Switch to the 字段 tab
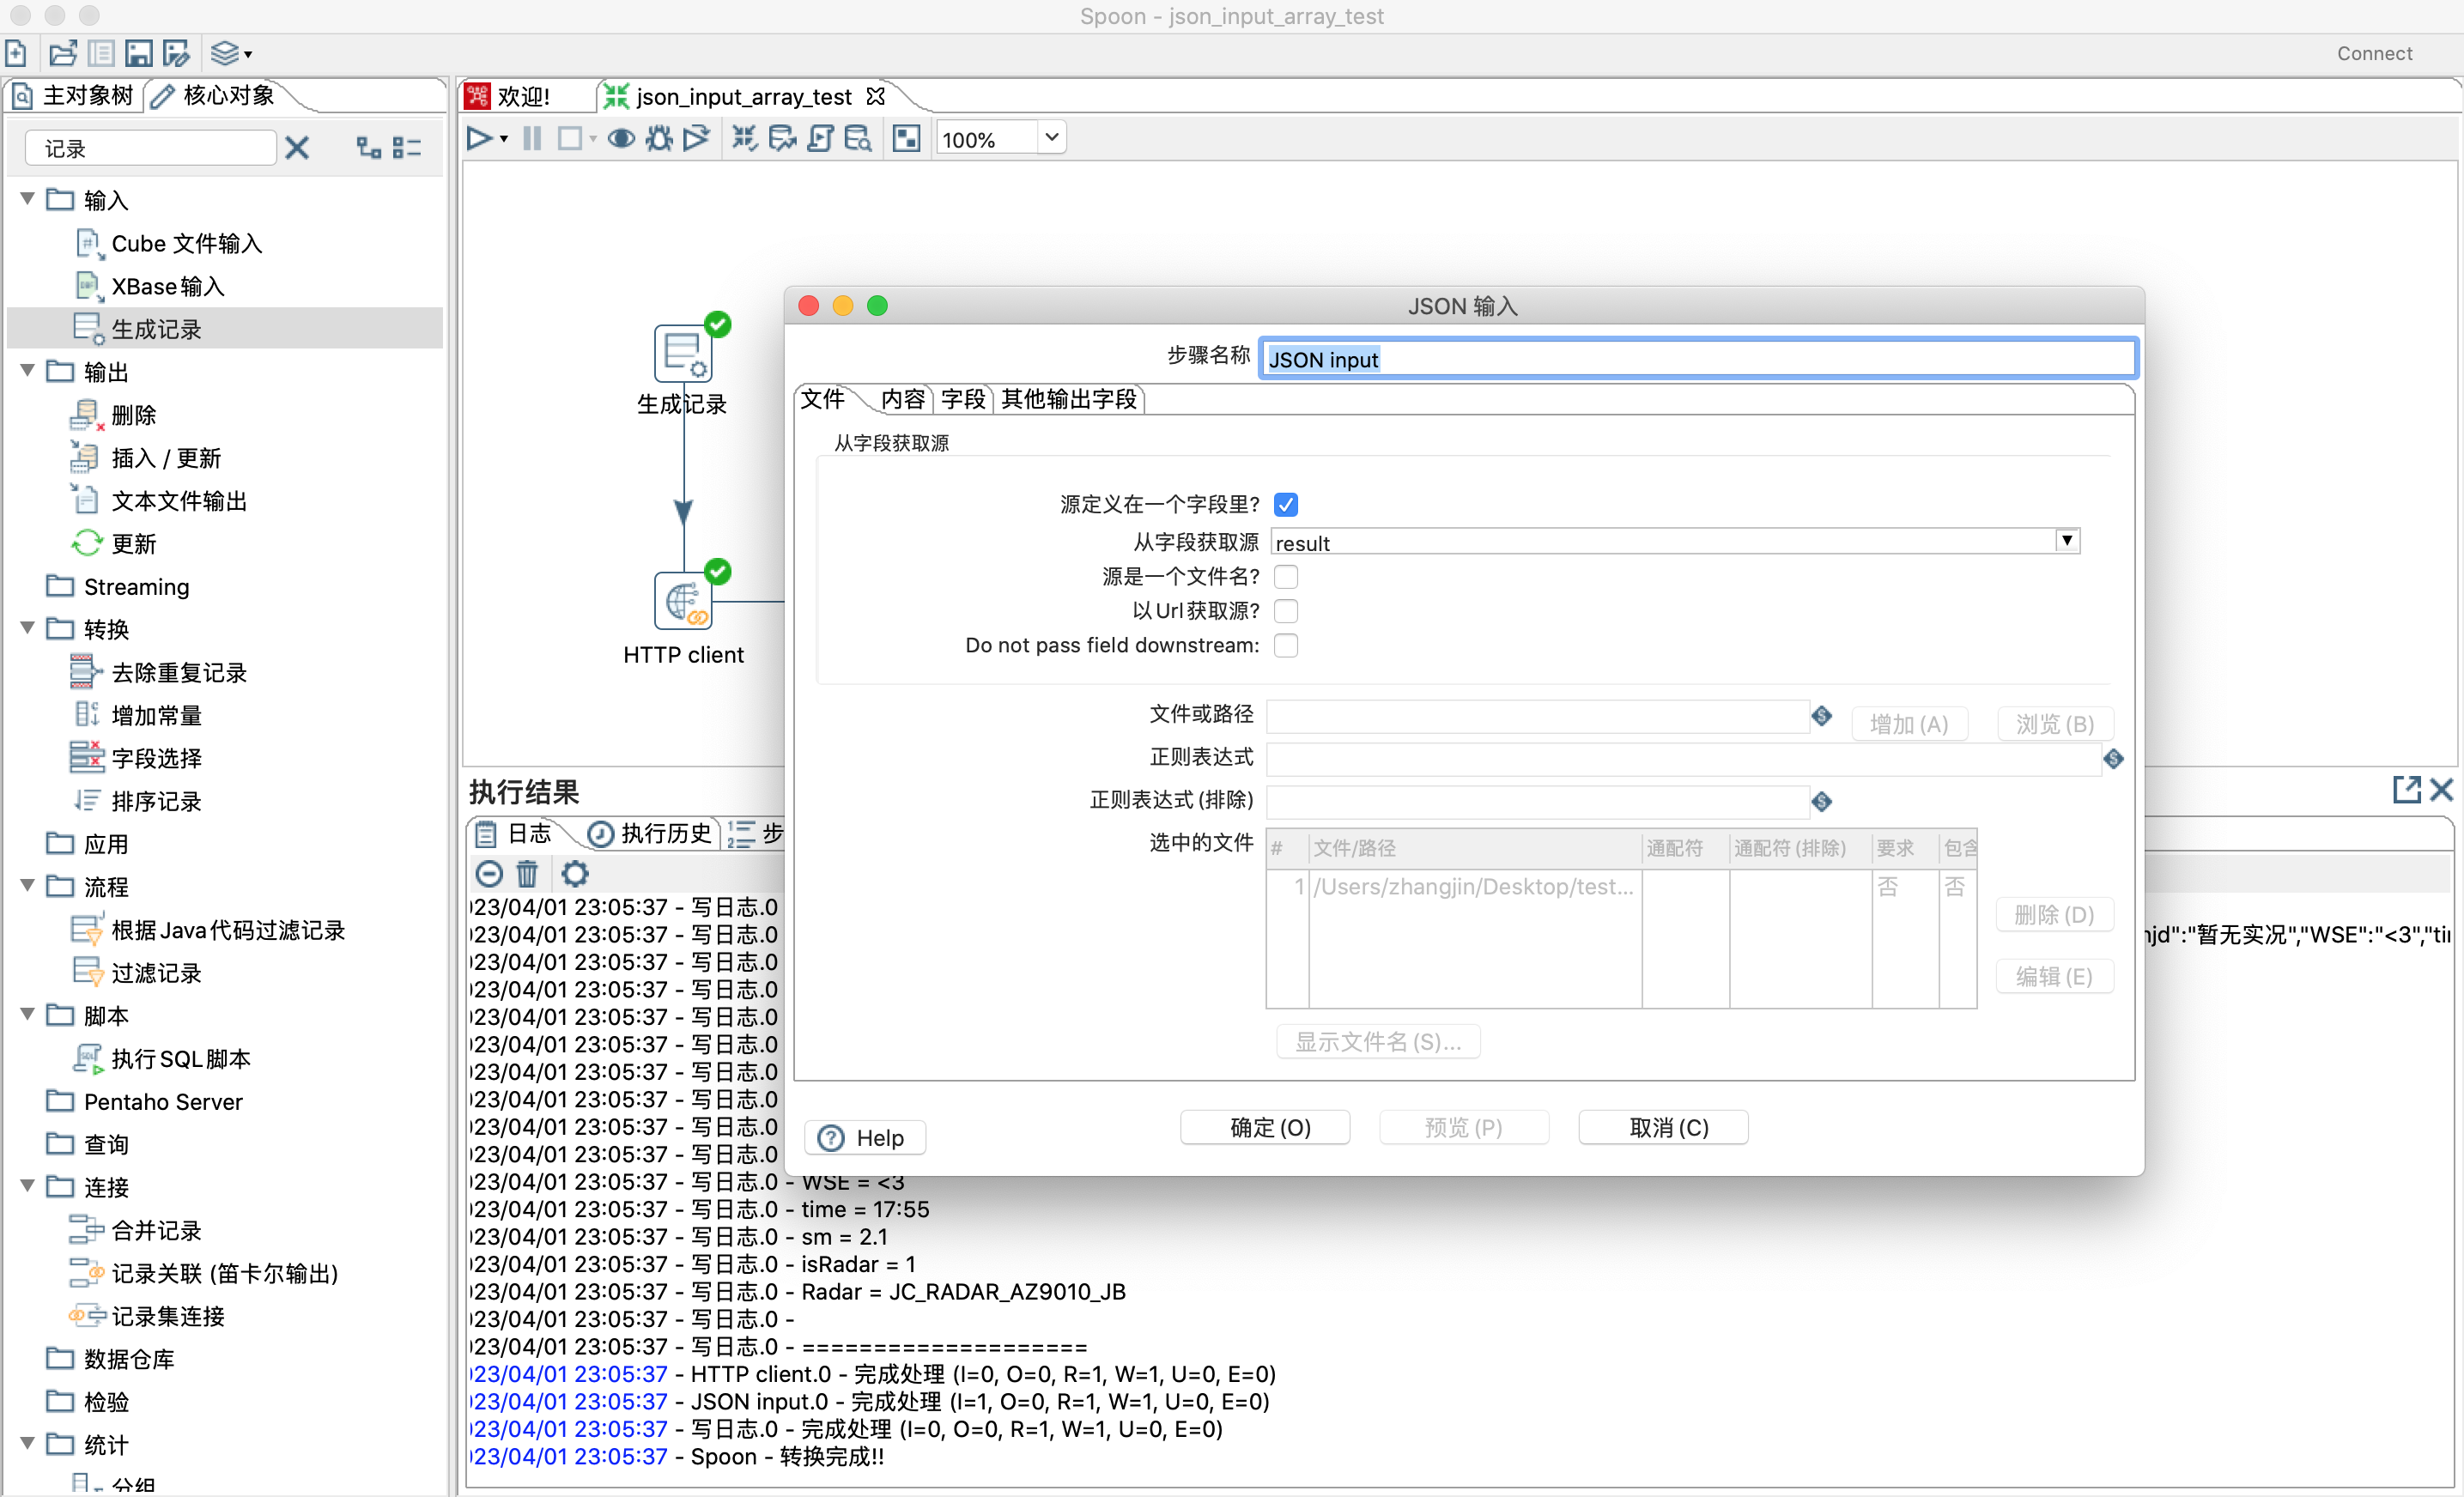The height and width of the screenshot is (1497, 2464). (962, 400)
